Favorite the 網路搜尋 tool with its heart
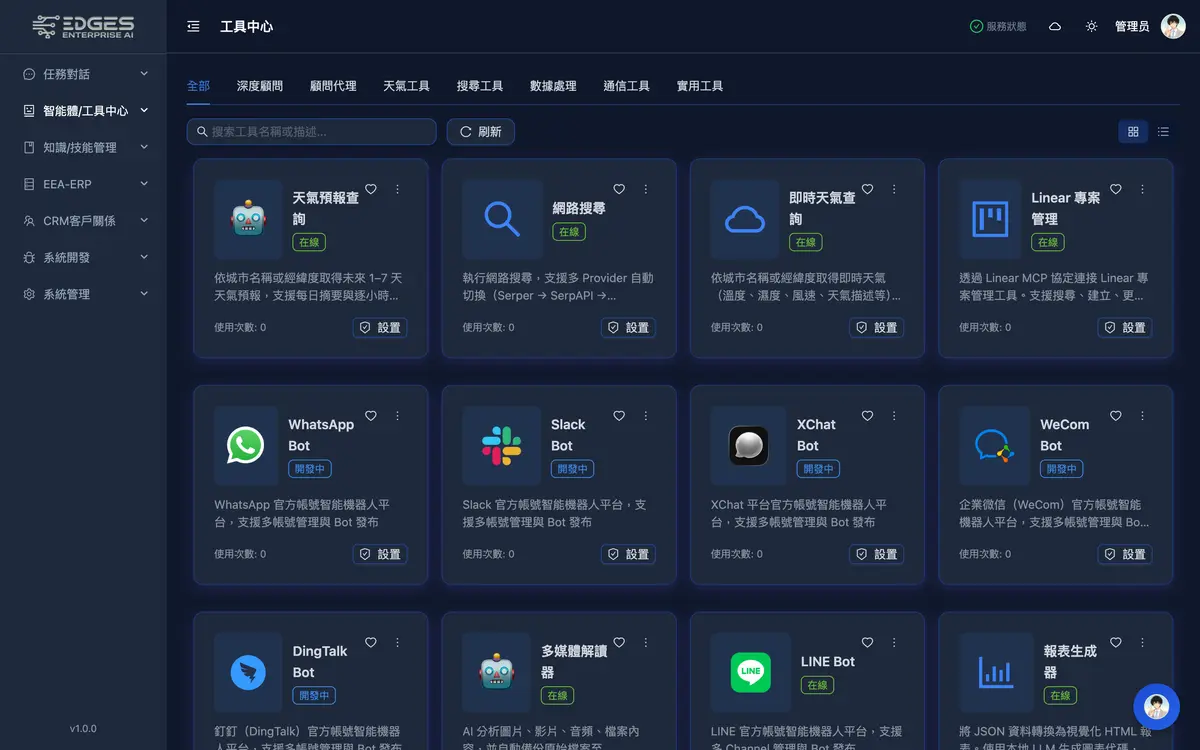The image size is (1200, 750). coord(619,189)
